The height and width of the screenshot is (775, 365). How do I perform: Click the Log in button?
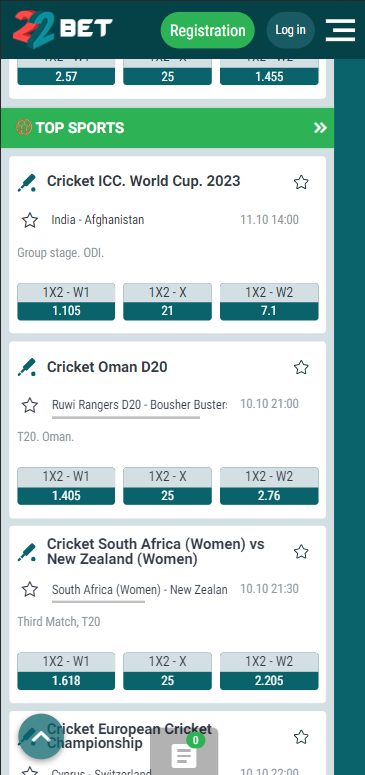point(290,30)
